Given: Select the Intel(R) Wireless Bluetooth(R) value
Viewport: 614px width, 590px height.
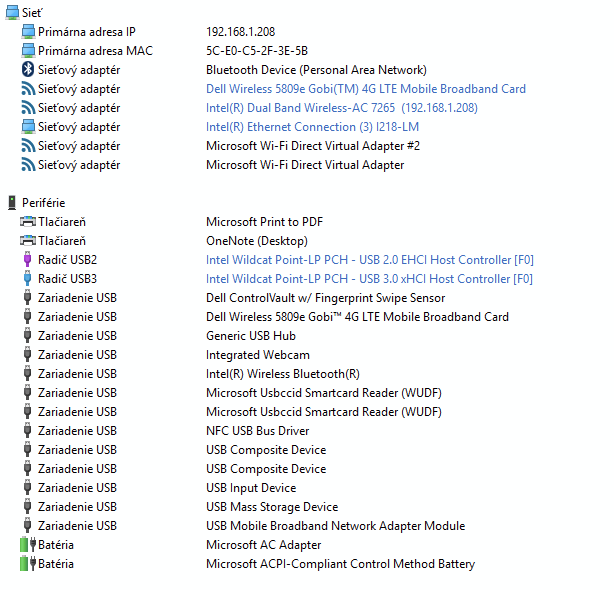Looking at the screenshot, I should [283, 373].
